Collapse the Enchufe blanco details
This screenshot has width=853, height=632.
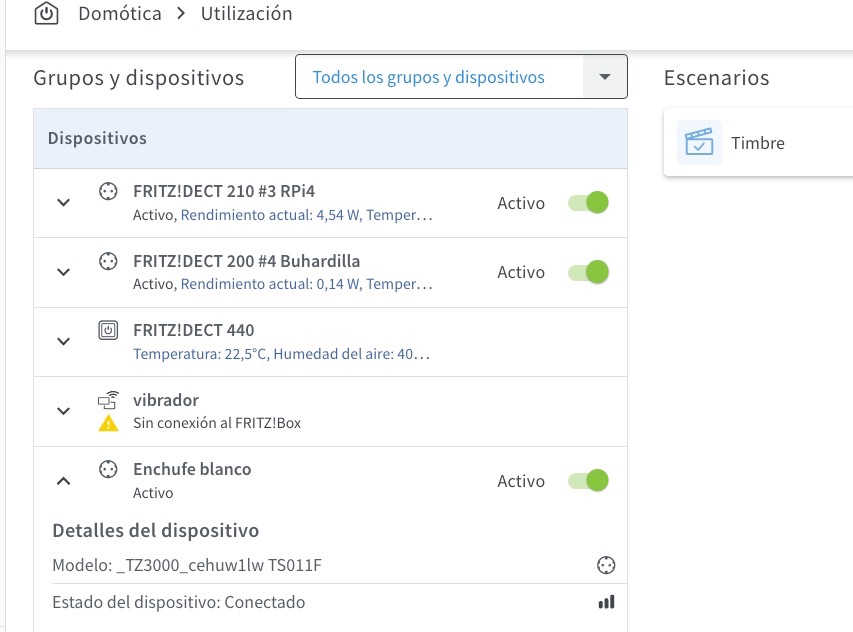(x=64, y=481)
